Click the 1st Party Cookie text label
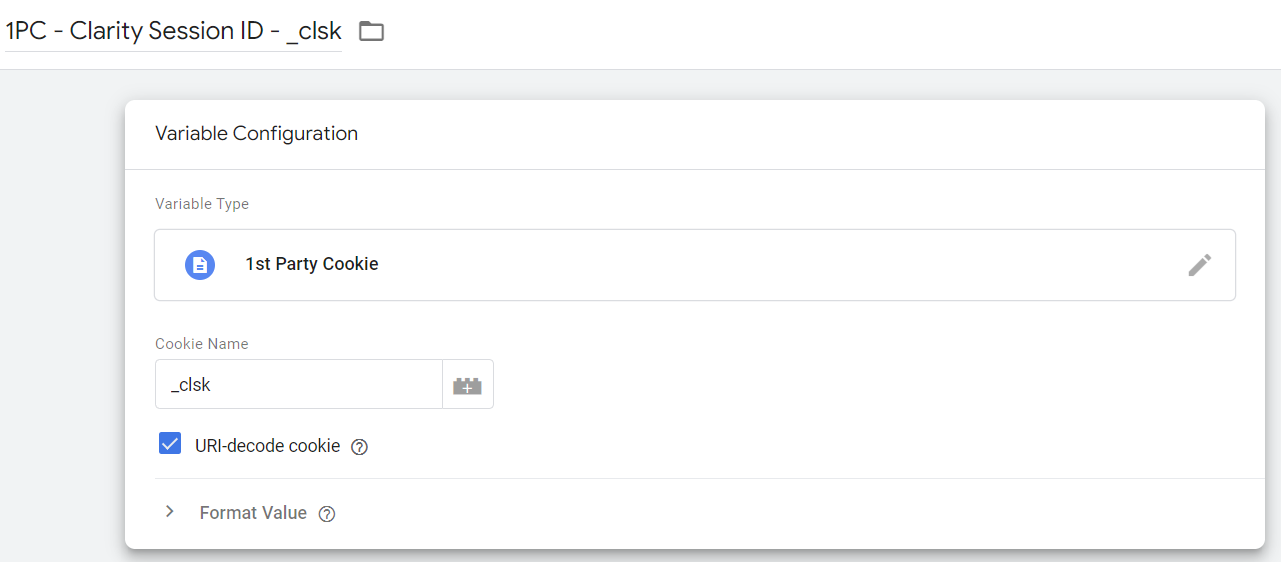This screenshot has width=1281, height=562. pos(312,265)
